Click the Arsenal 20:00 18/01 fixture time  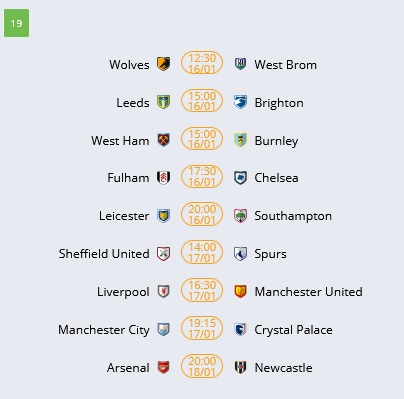coord(202,366)
